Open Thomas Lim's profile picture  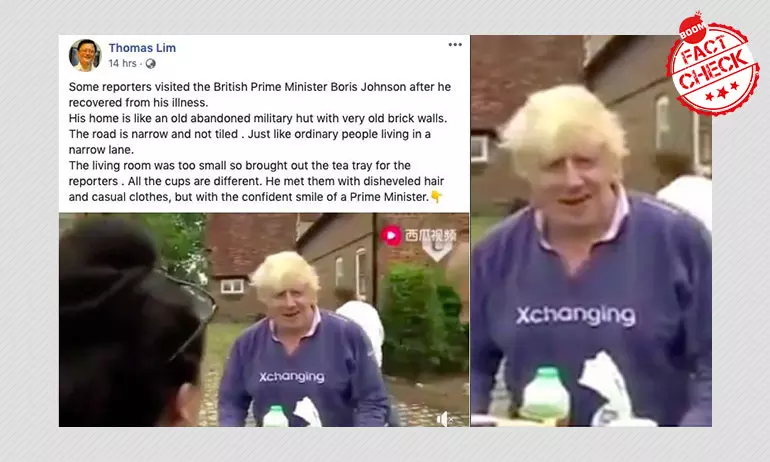(85, 55)
